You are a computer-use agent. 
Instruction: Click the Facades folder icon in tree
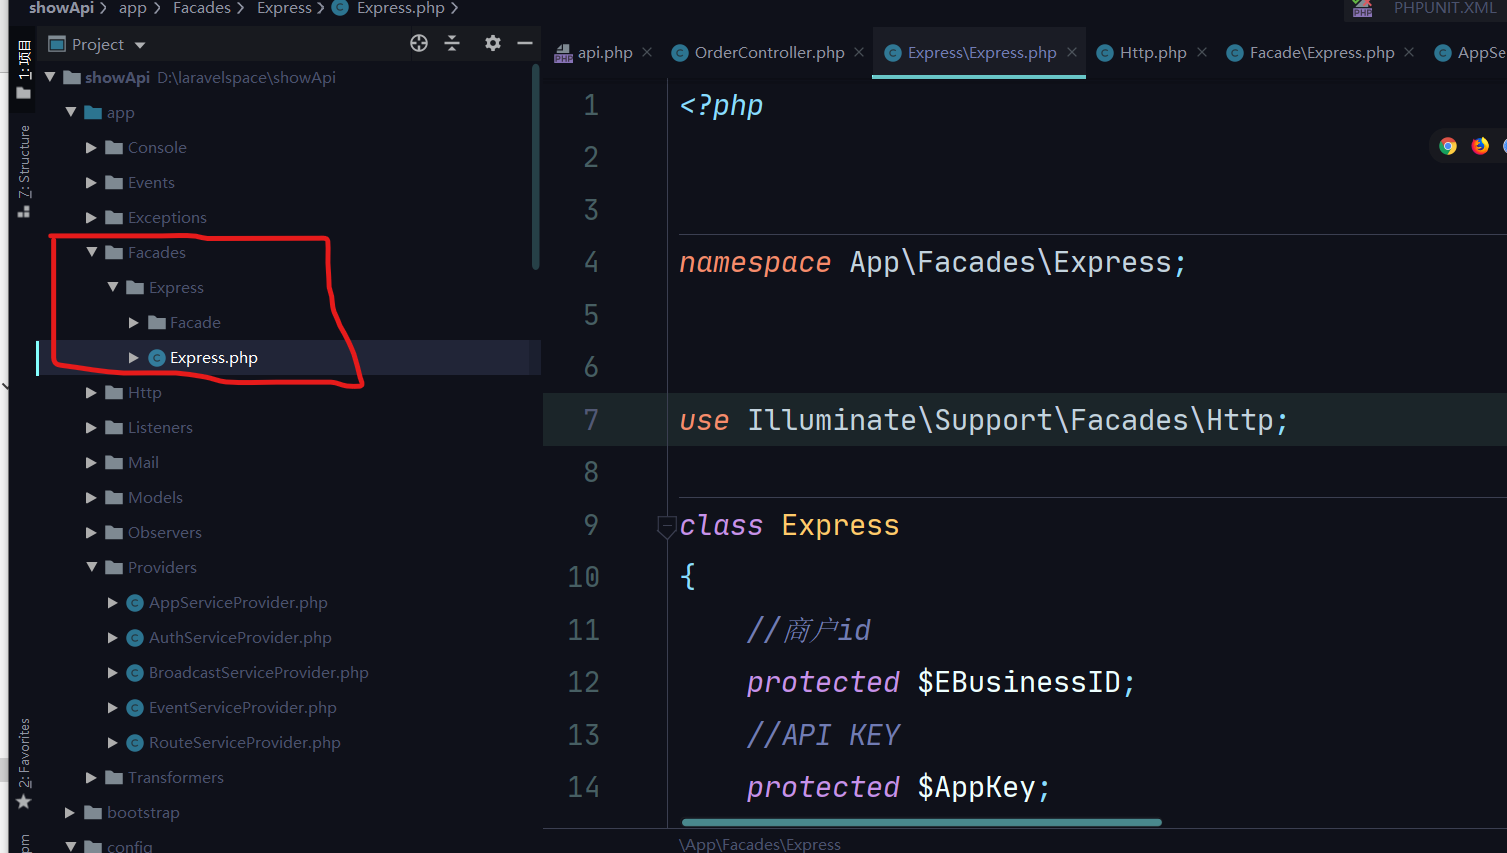(114, 252)
